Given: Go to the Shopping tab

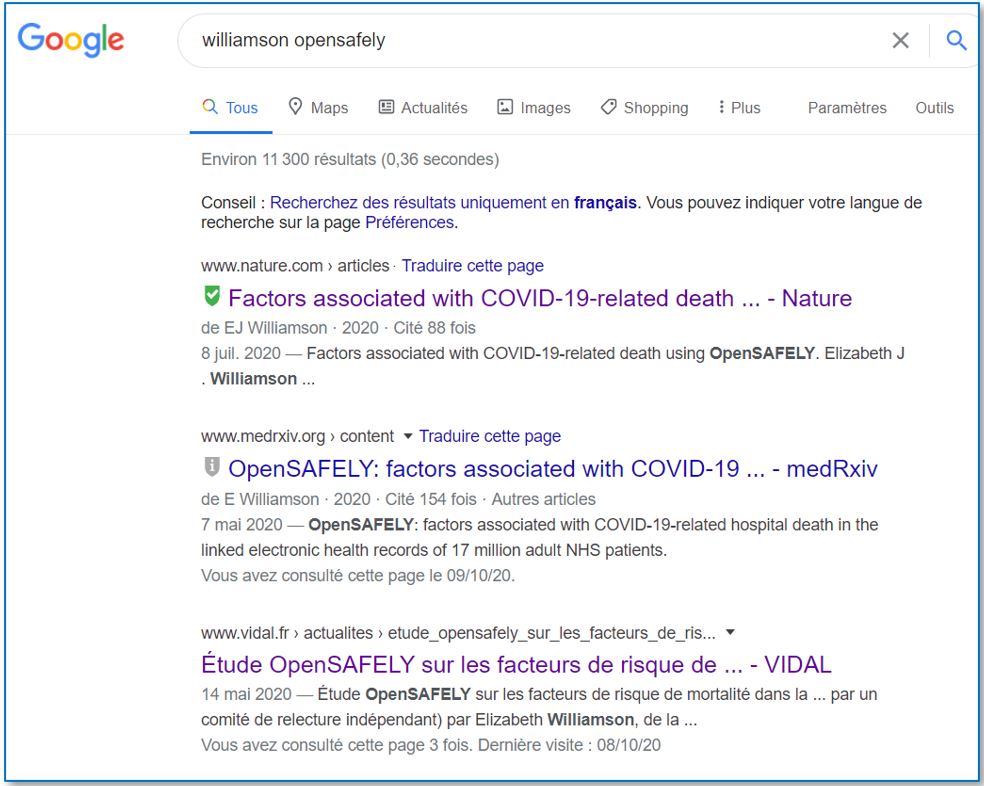Looking at the screenshot, I should tap(644, 107).
